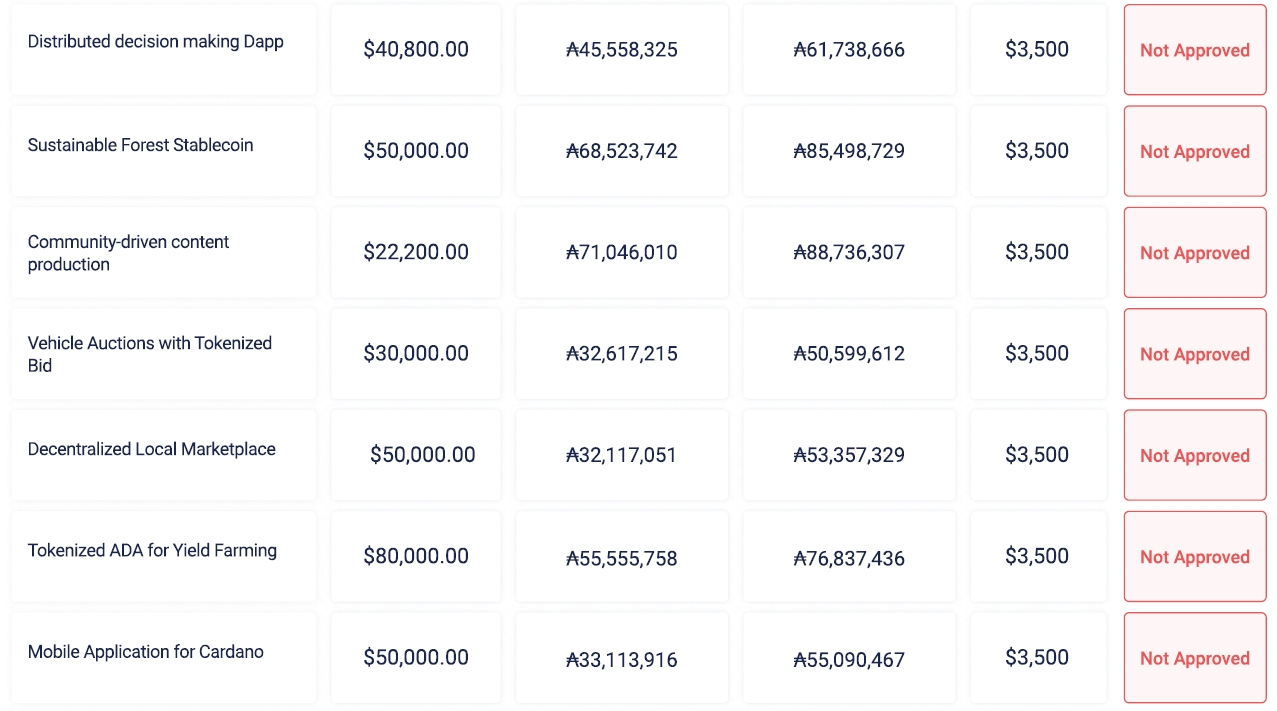Screen dimensions: 1277x711
Task: Open Vehicle Auctions with Tokenized Bid
Action: [150, 354]
